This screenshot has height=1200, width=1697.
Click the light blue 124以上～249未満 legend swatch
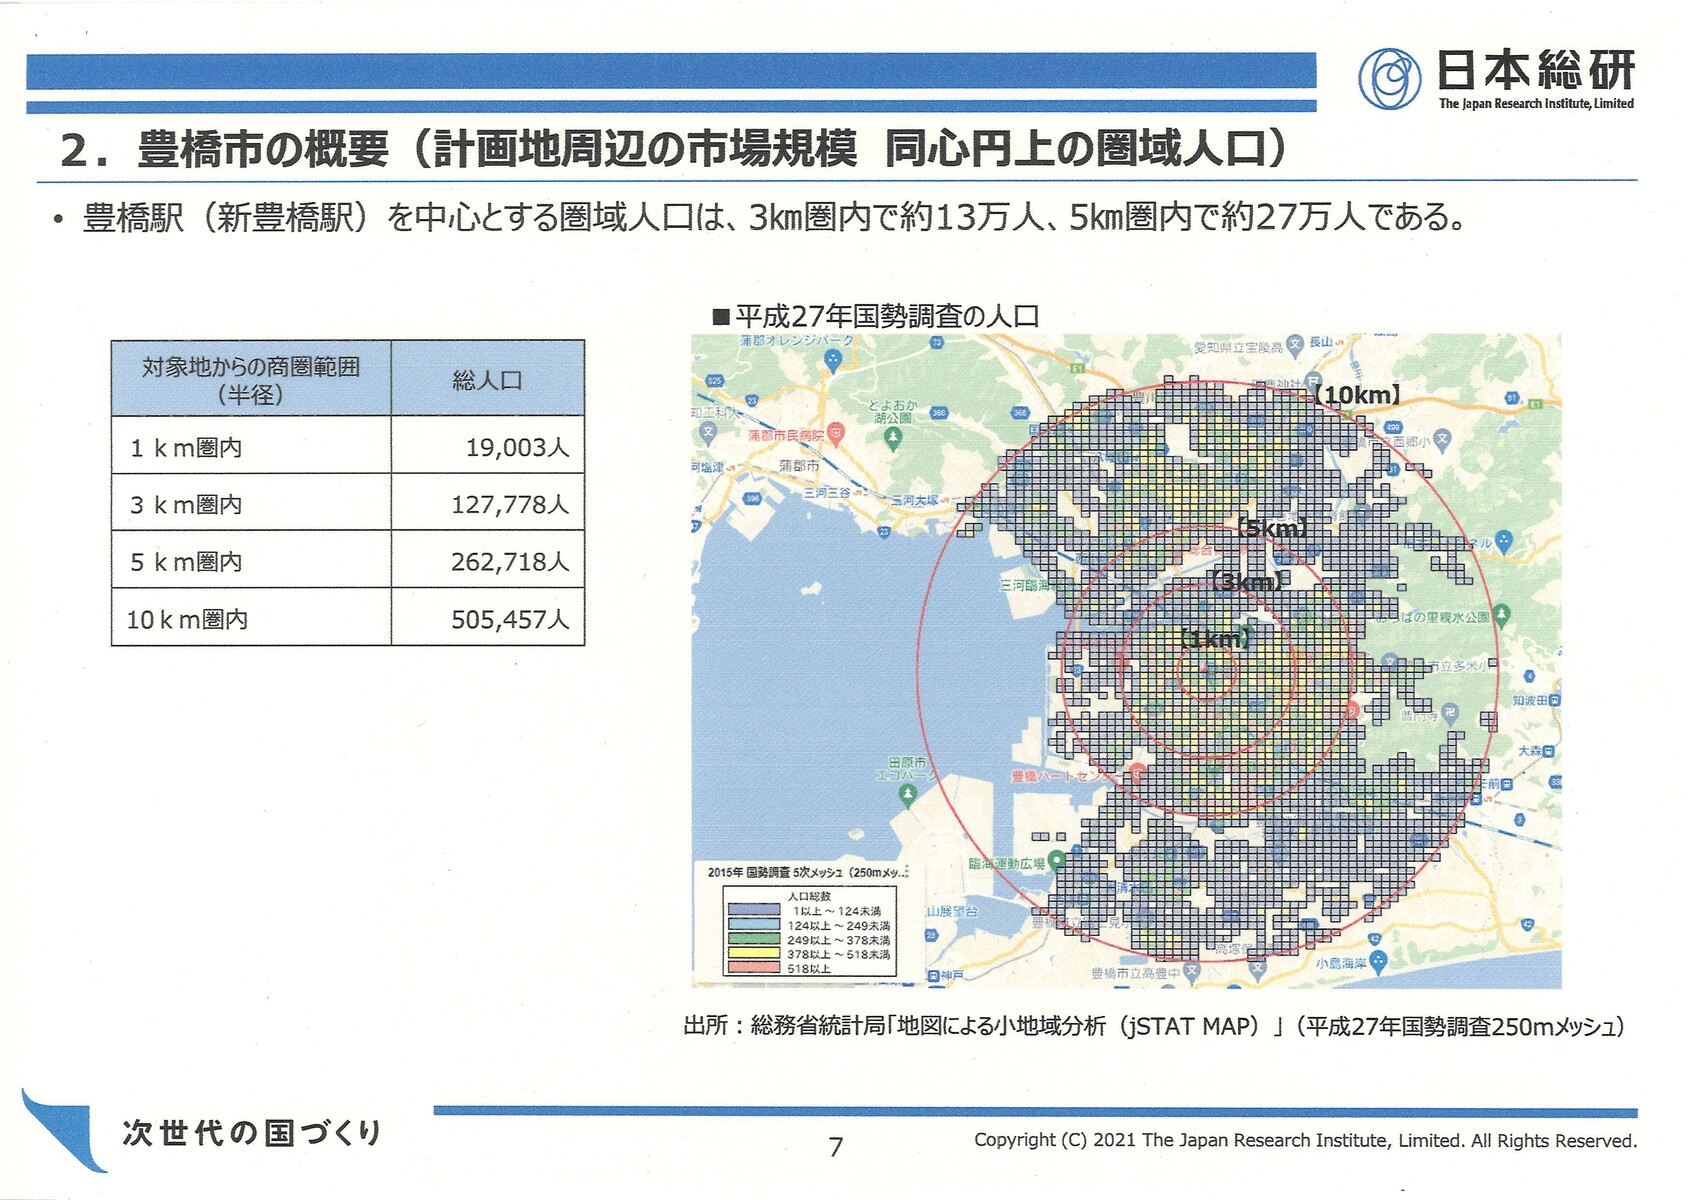click(754, 925)
